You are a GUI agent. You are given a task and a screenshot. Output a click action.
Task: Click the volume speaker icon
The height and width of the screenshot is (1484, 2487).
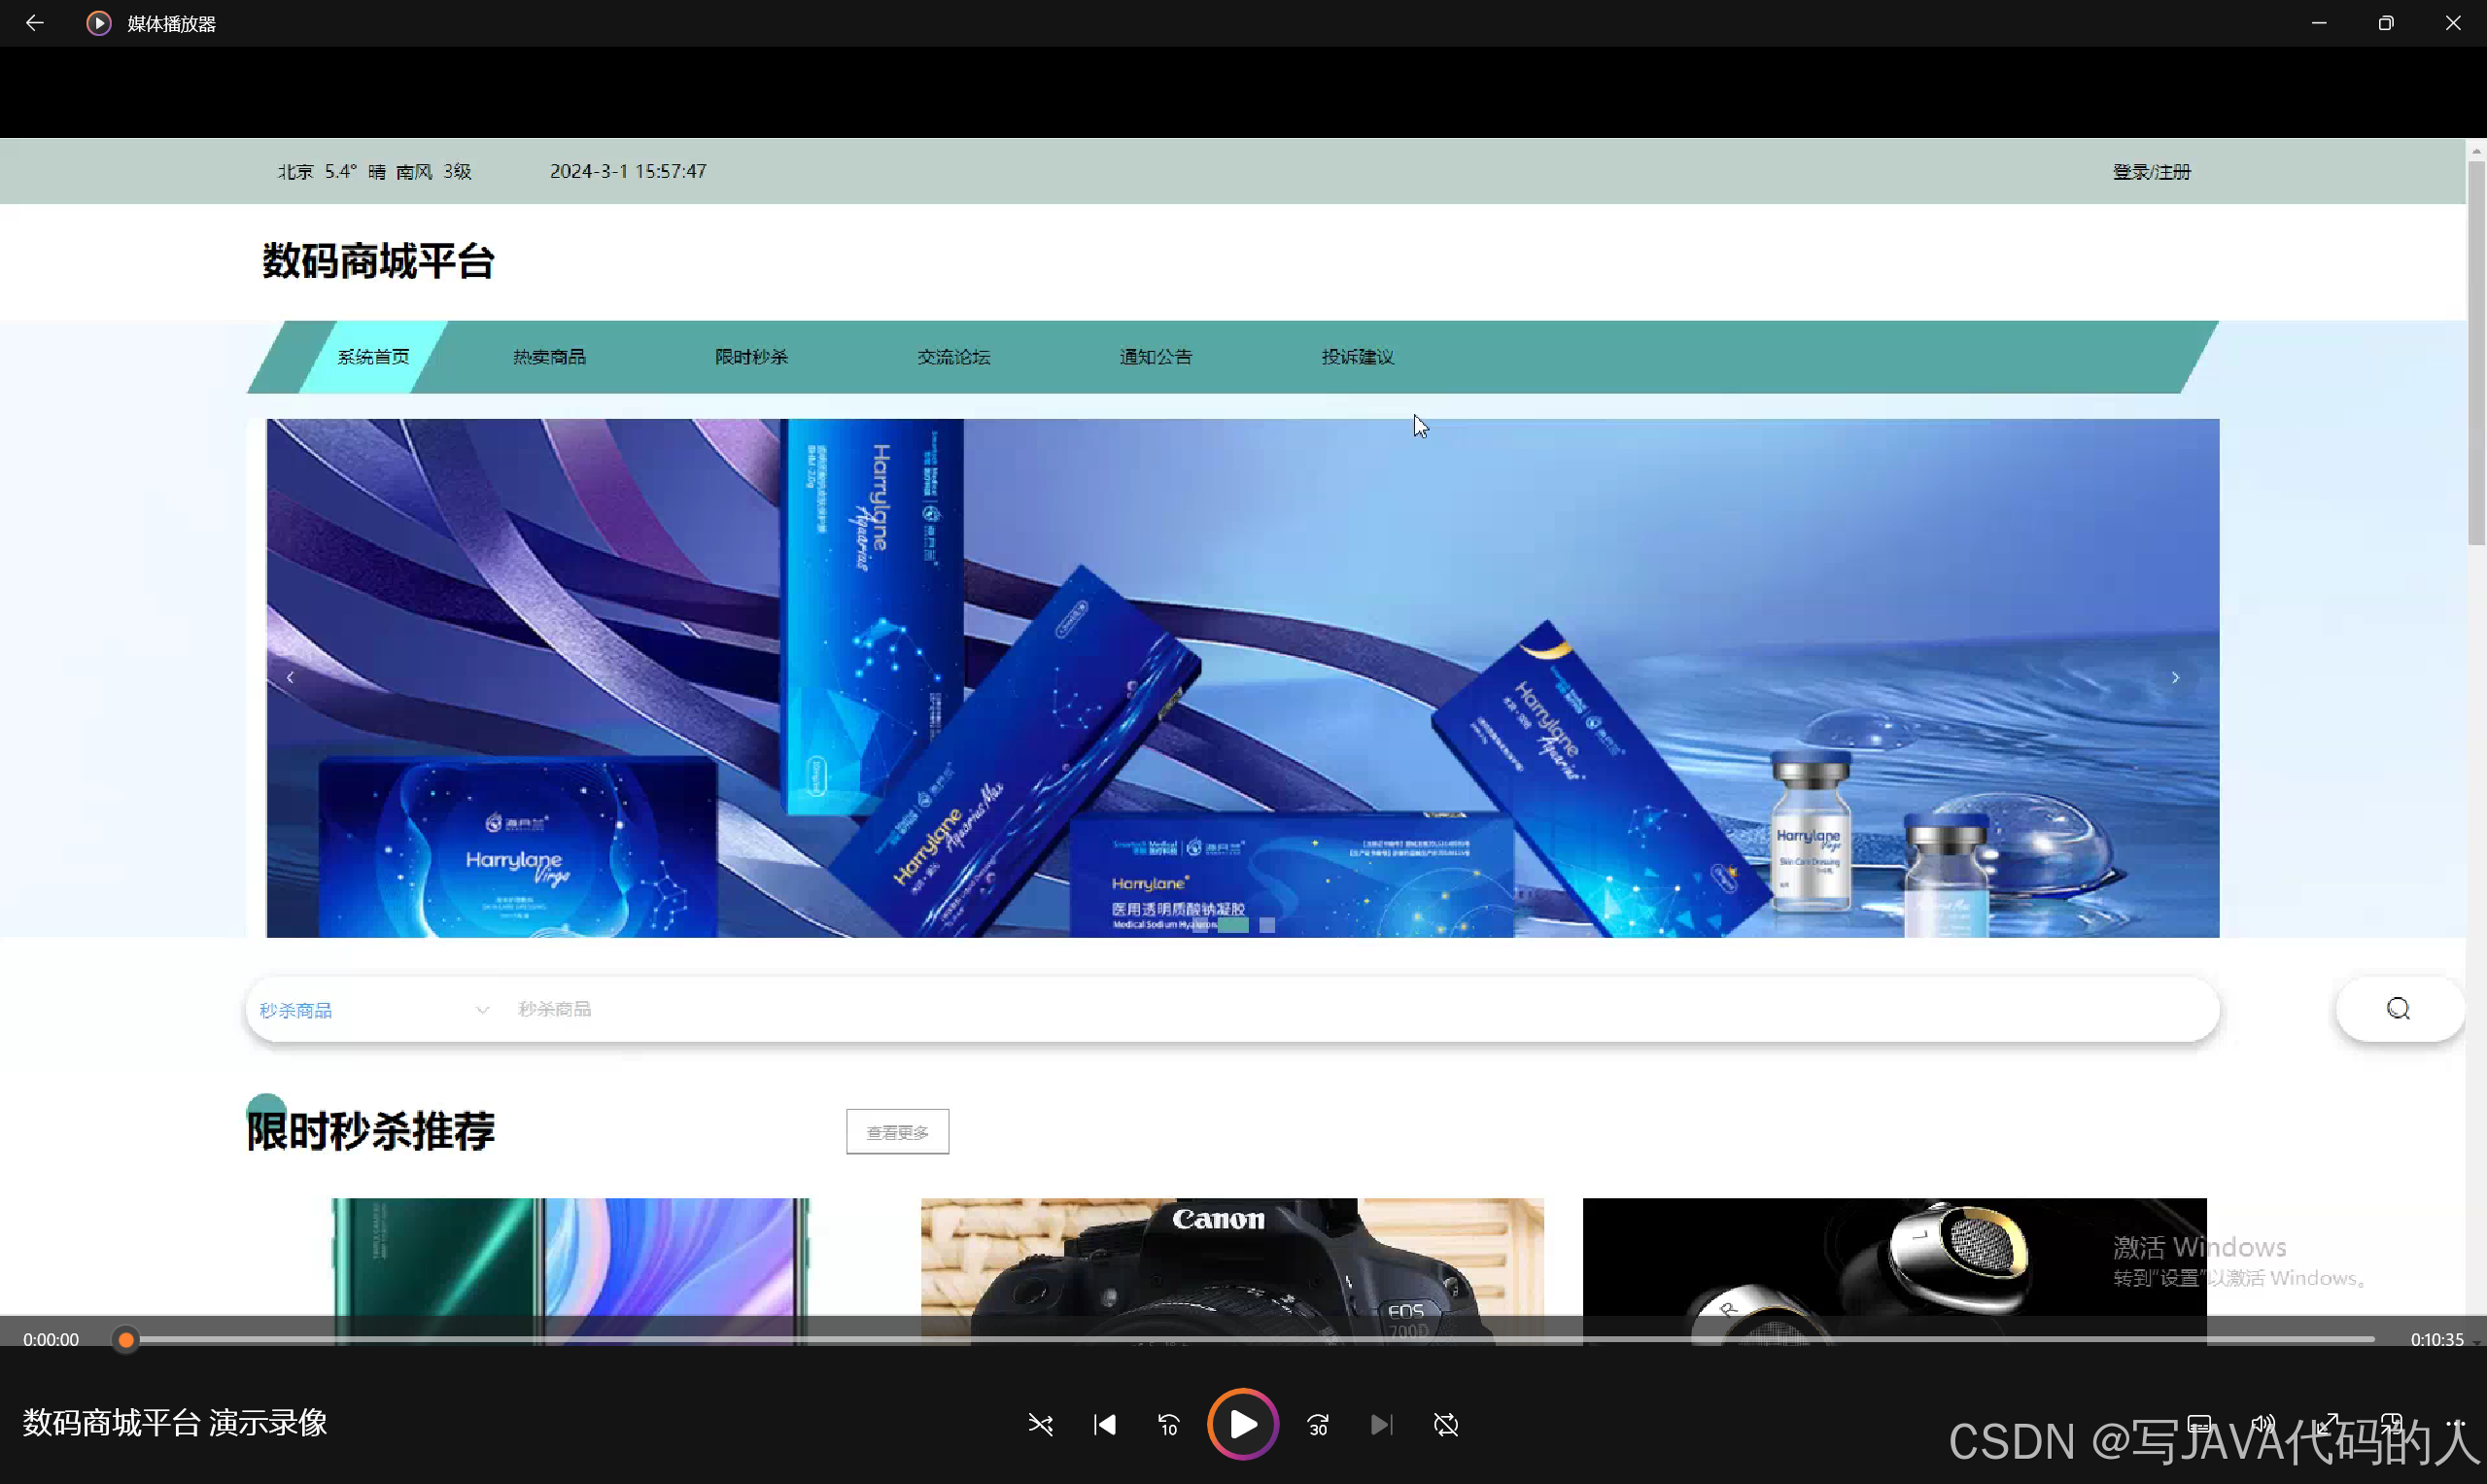(2263, 1423)
